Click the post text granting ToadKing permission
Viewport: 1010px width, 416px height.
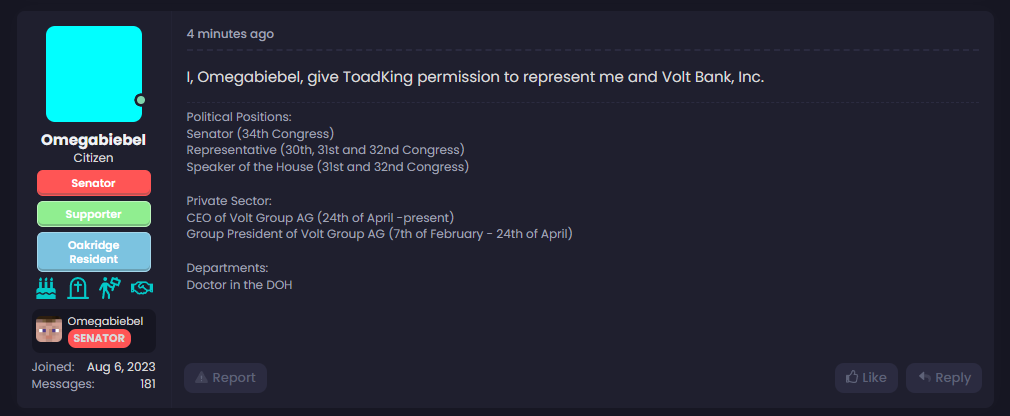475,77
